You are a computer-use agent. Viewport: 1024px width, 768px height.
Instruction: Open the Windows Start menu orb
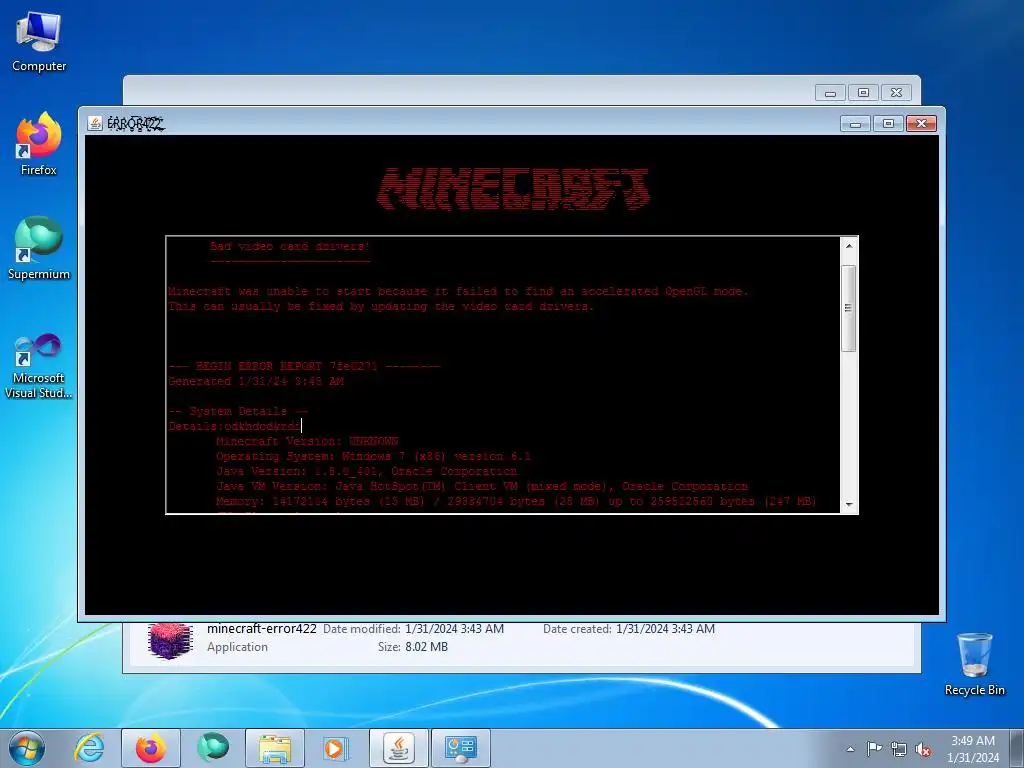[27, 748]
